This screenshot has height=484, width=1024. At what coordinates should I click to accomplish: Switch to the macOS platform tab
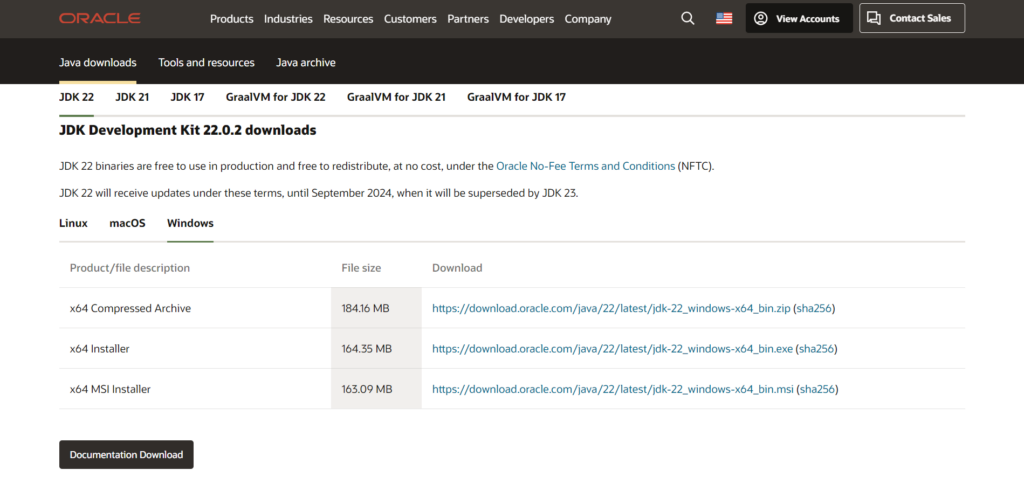tap(127, 223)
